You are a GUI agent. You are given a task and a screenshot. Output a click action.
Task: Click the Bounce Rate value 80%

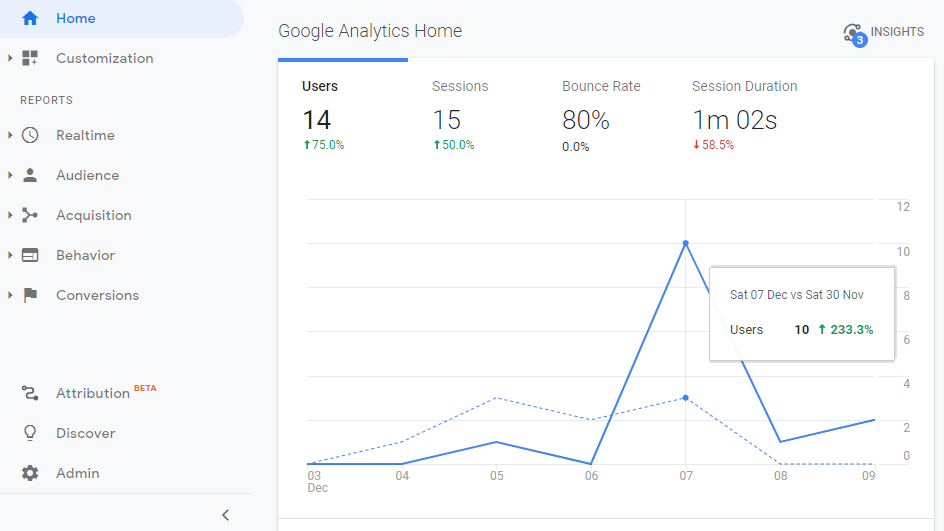[586, 120]
